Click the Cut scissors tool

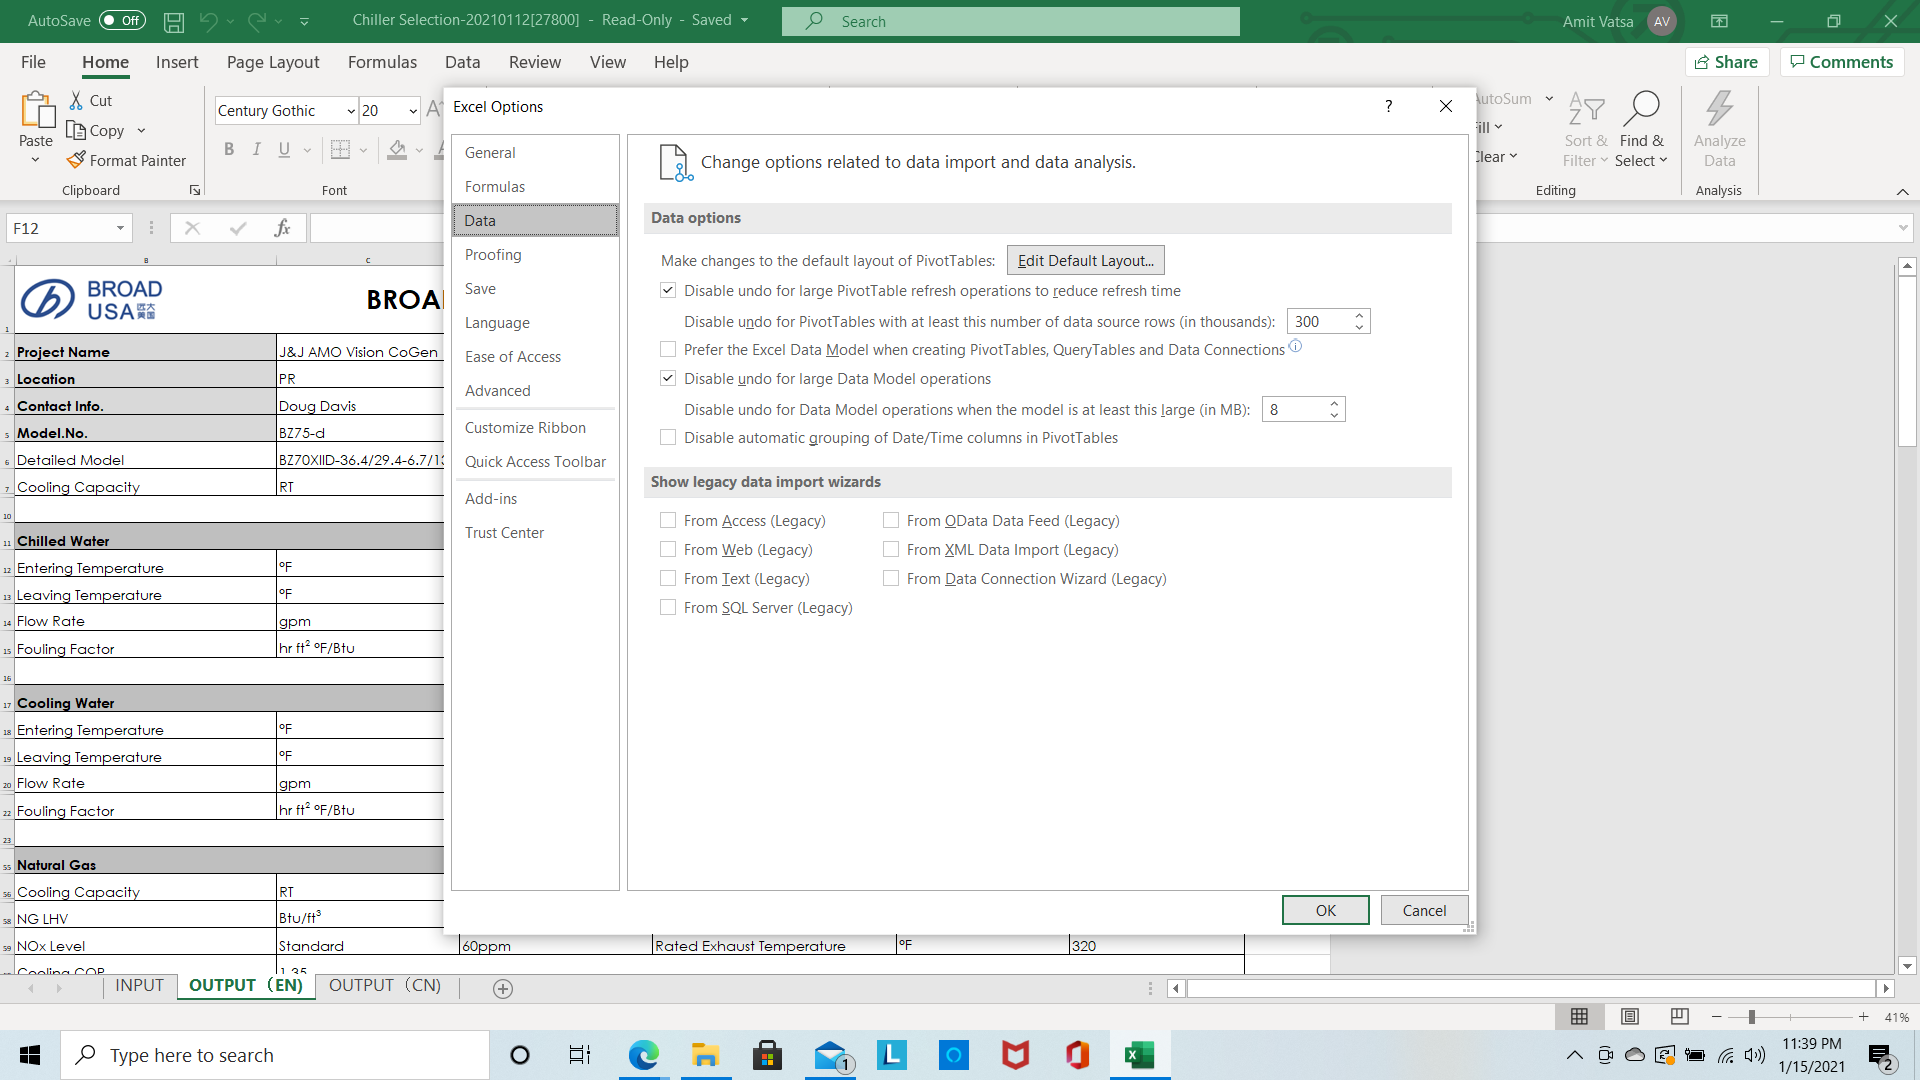(90, 100)
